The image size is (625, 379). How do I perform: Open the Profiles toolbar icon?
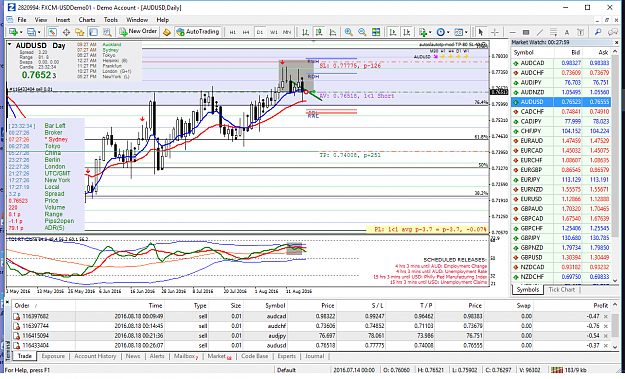31,32
